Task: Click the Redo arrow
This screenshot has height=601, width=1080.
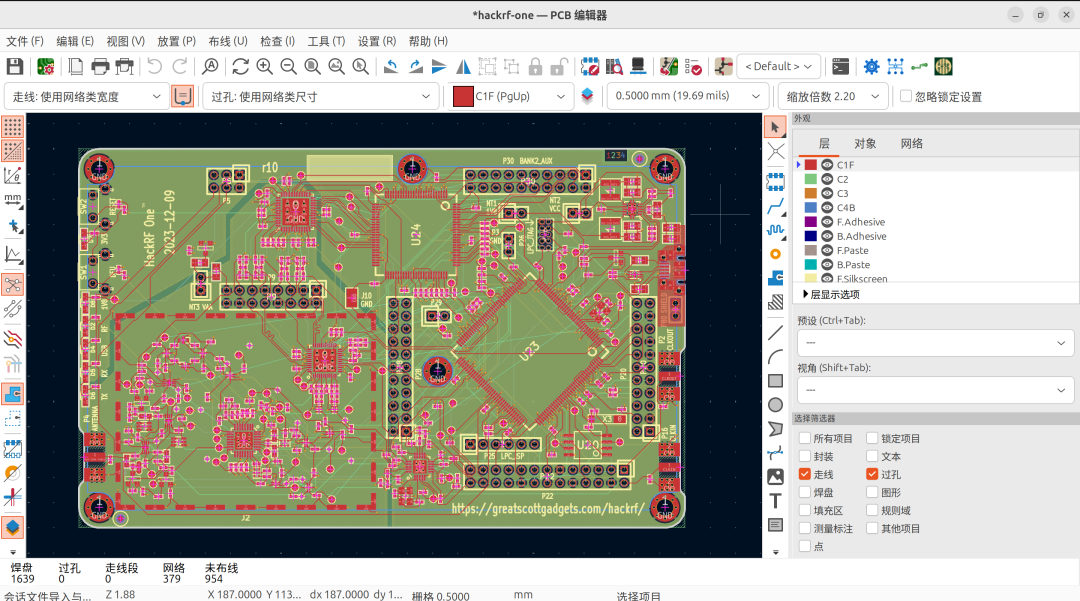Action: coord(180,67)
